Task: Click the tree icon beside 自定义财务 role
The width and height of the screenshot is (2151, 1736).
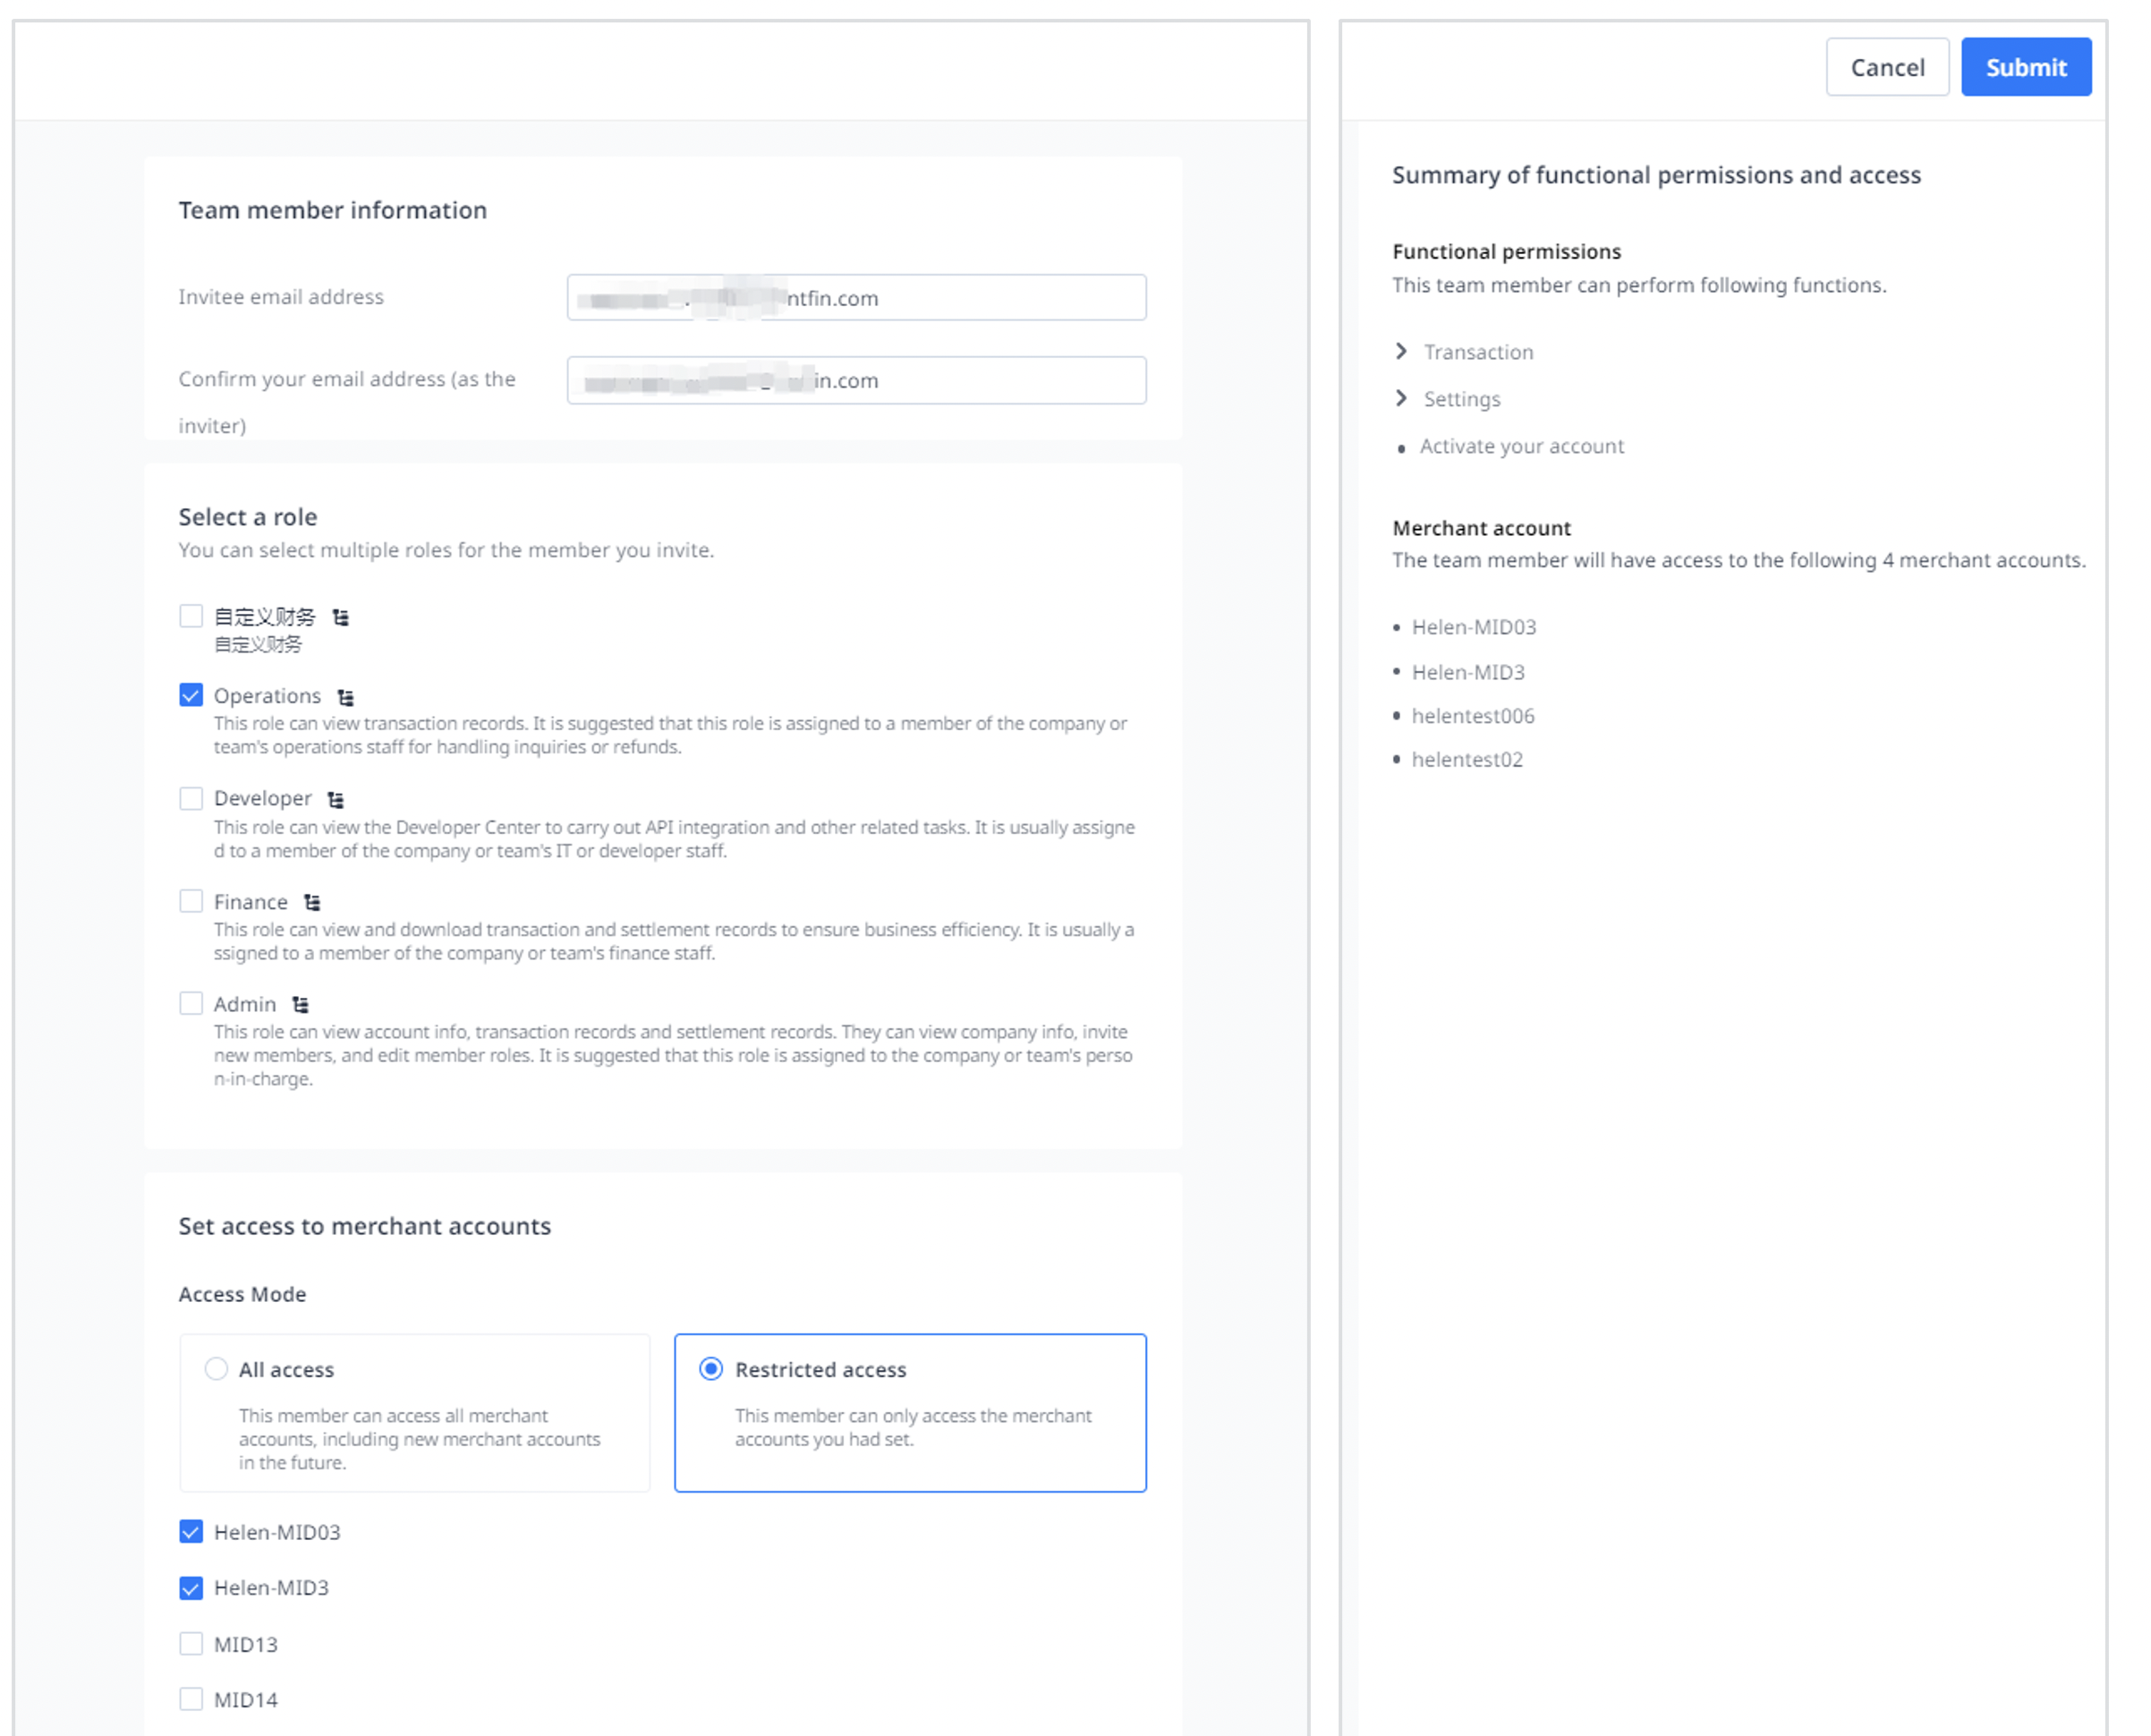Action: 341,617
